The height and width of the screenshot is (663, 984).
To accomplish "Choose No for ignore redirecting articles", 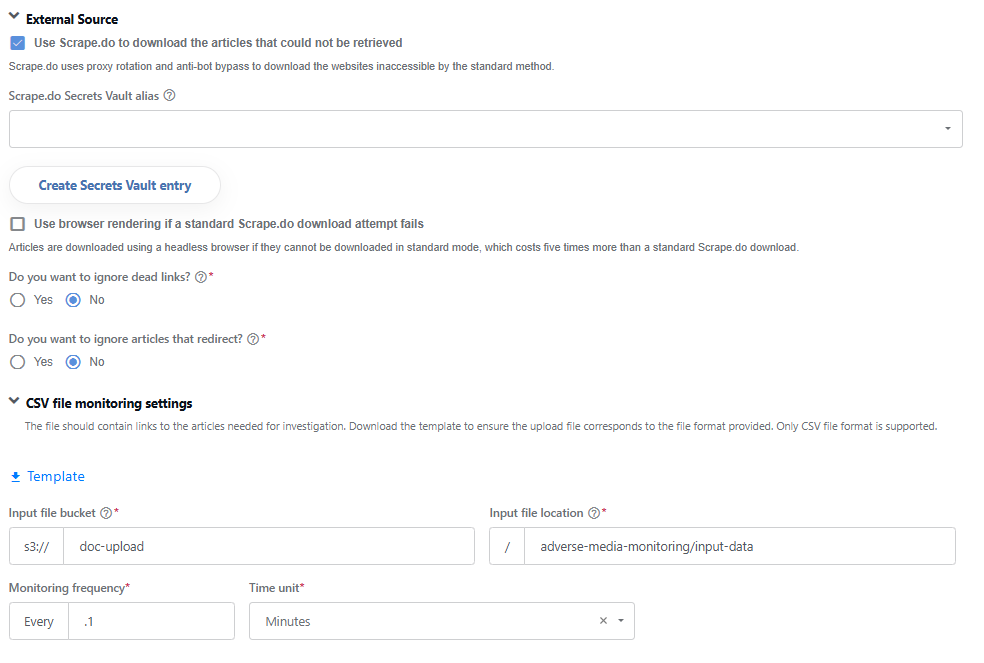I will click(73, 362).
